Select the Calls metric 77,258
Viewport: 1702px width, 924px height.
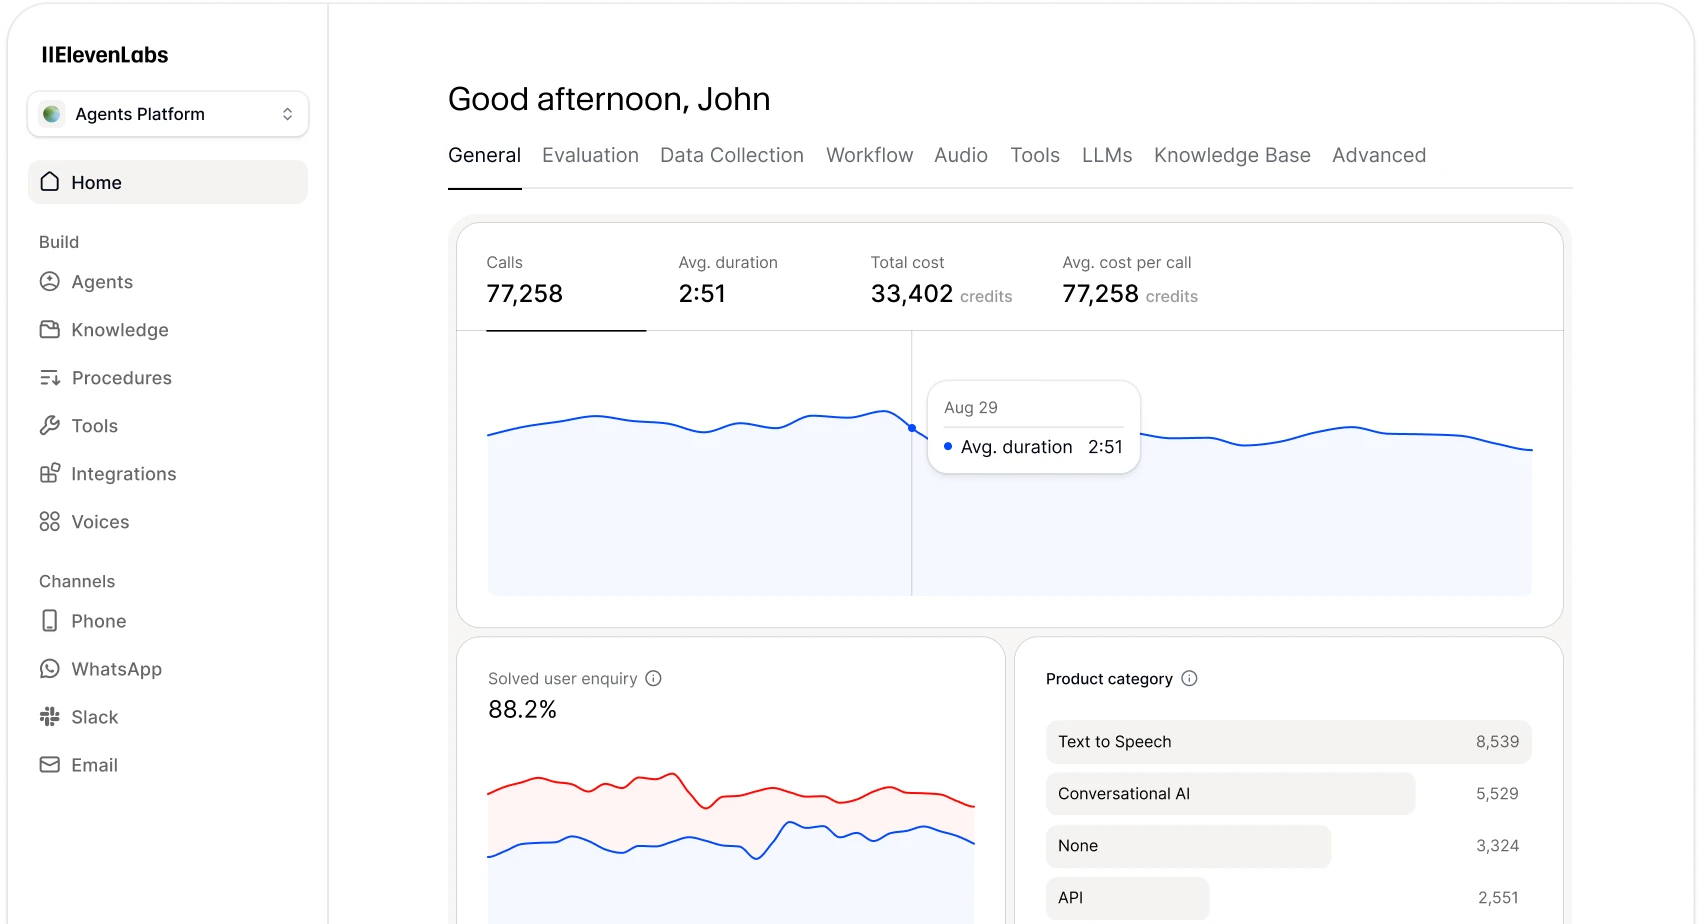[x=566, y=279]
